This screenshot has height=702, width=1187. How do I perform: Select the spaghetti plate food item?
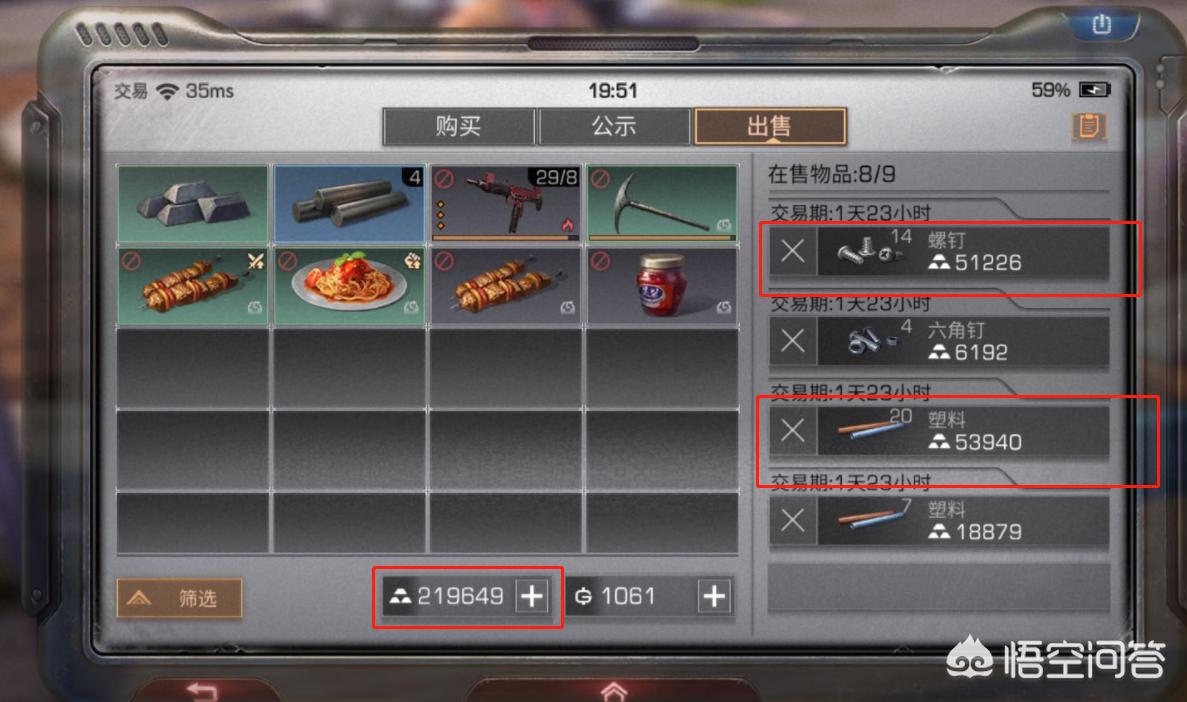click(x=349, y=286)
